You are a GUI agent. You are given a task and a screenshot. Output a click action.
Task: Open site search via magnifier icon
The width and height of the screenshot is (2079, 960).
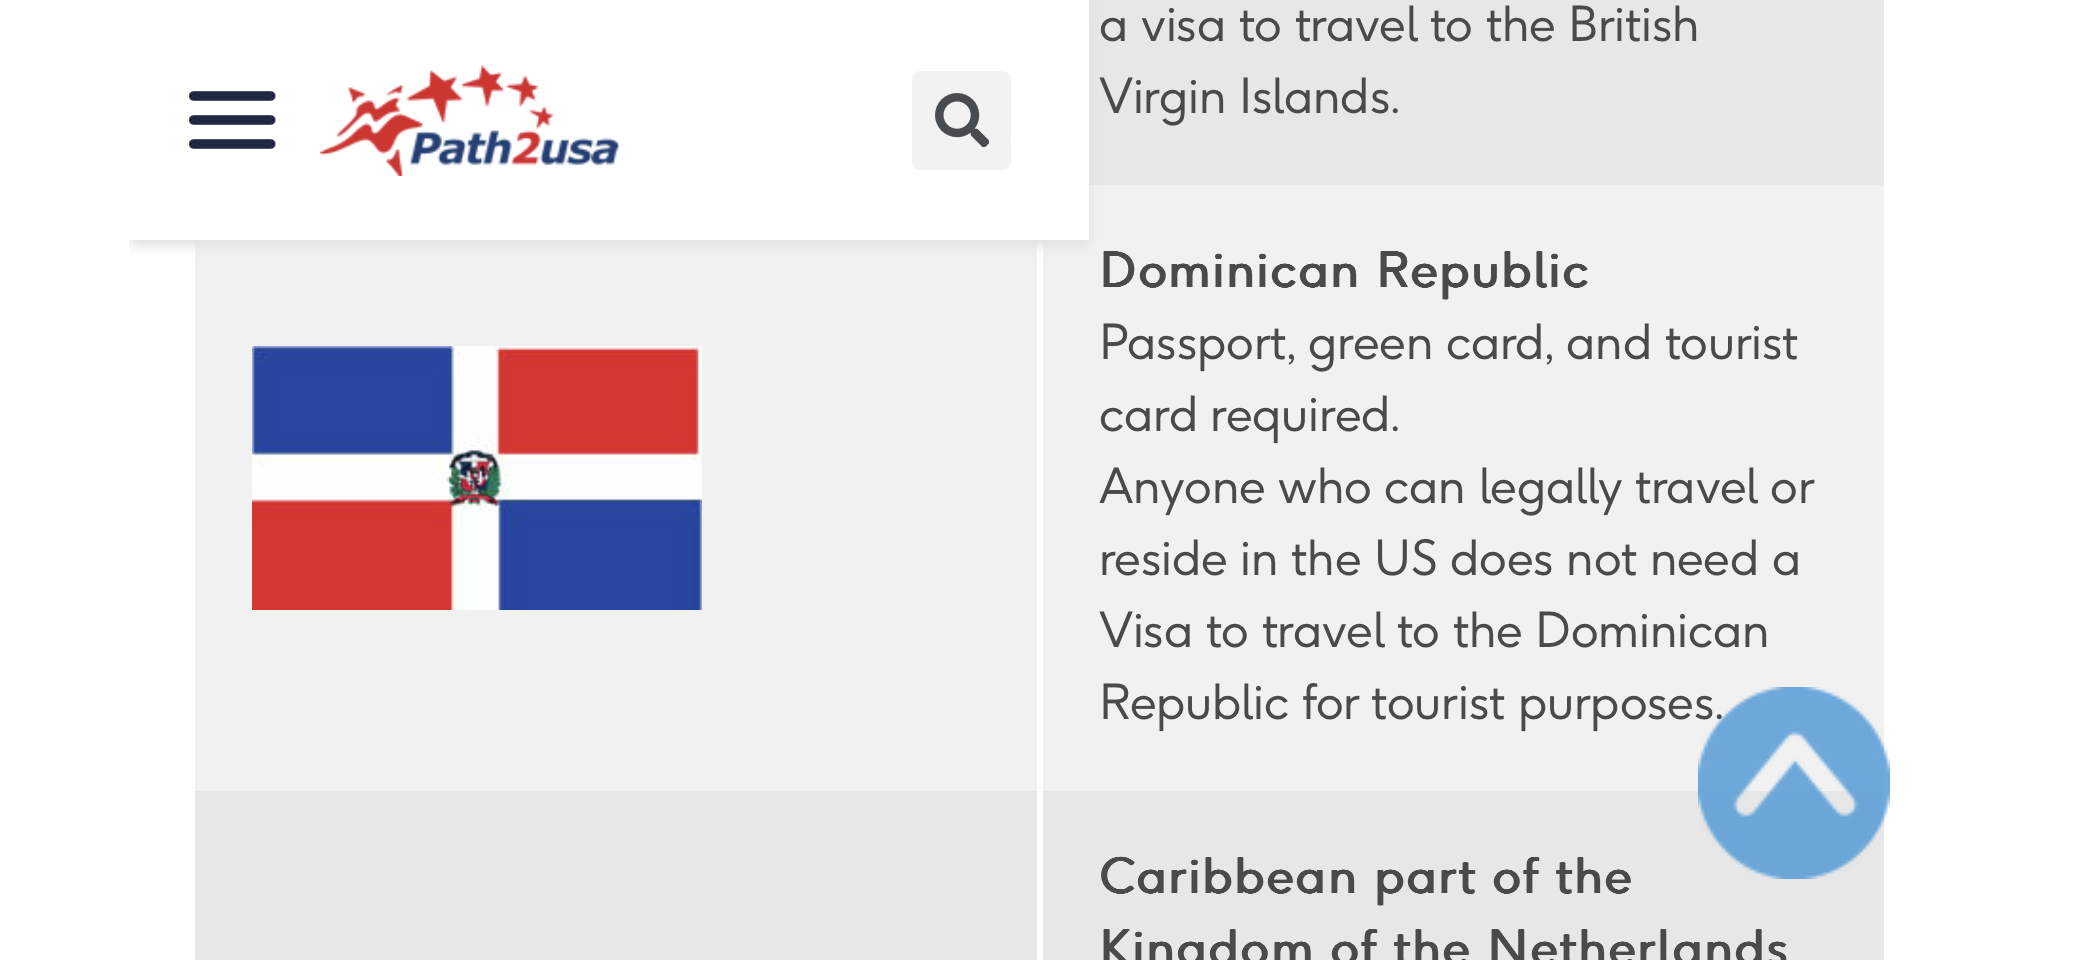(961, 120)
